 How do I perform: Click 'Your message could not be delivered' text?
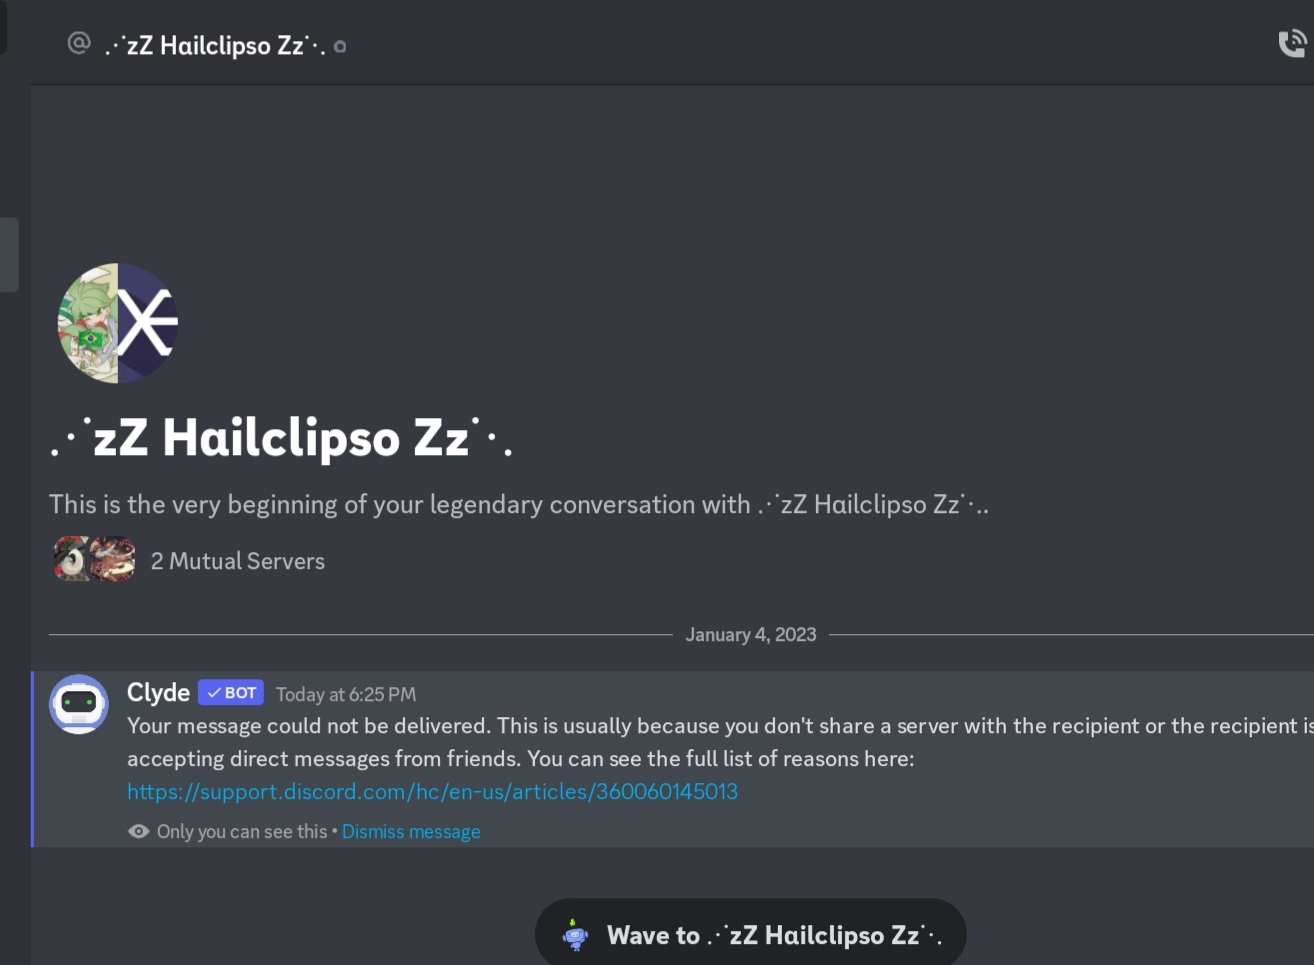[309, 726]
